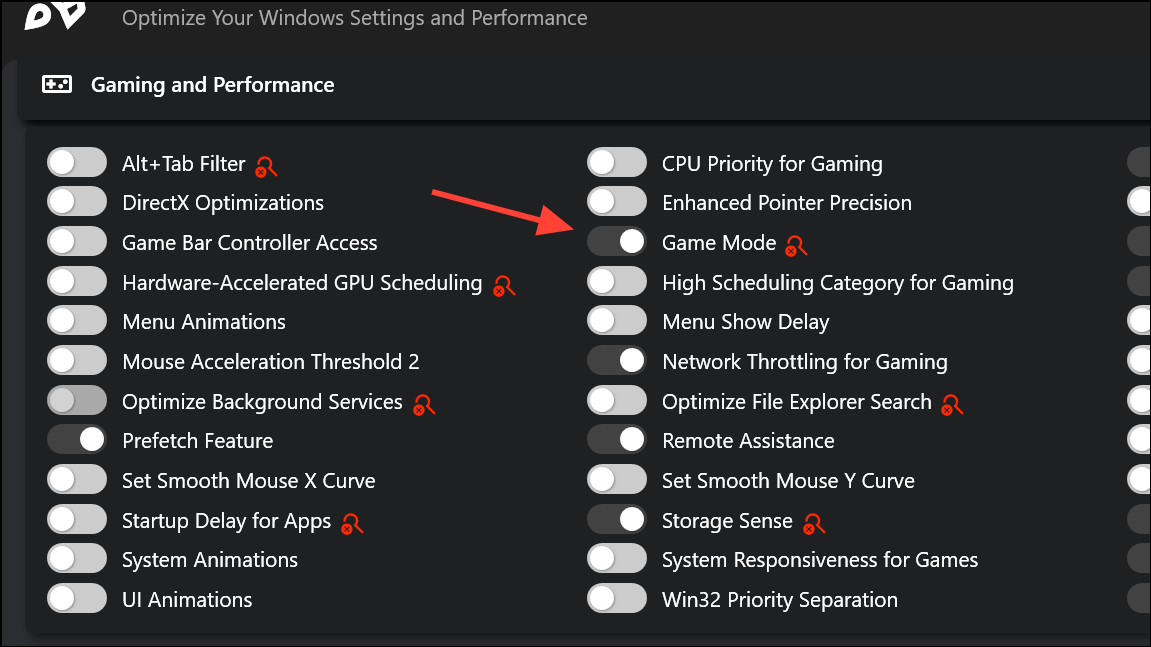
Task: Click the warning icon beside Alt+Tab Filter
Action: coord(266,167)
